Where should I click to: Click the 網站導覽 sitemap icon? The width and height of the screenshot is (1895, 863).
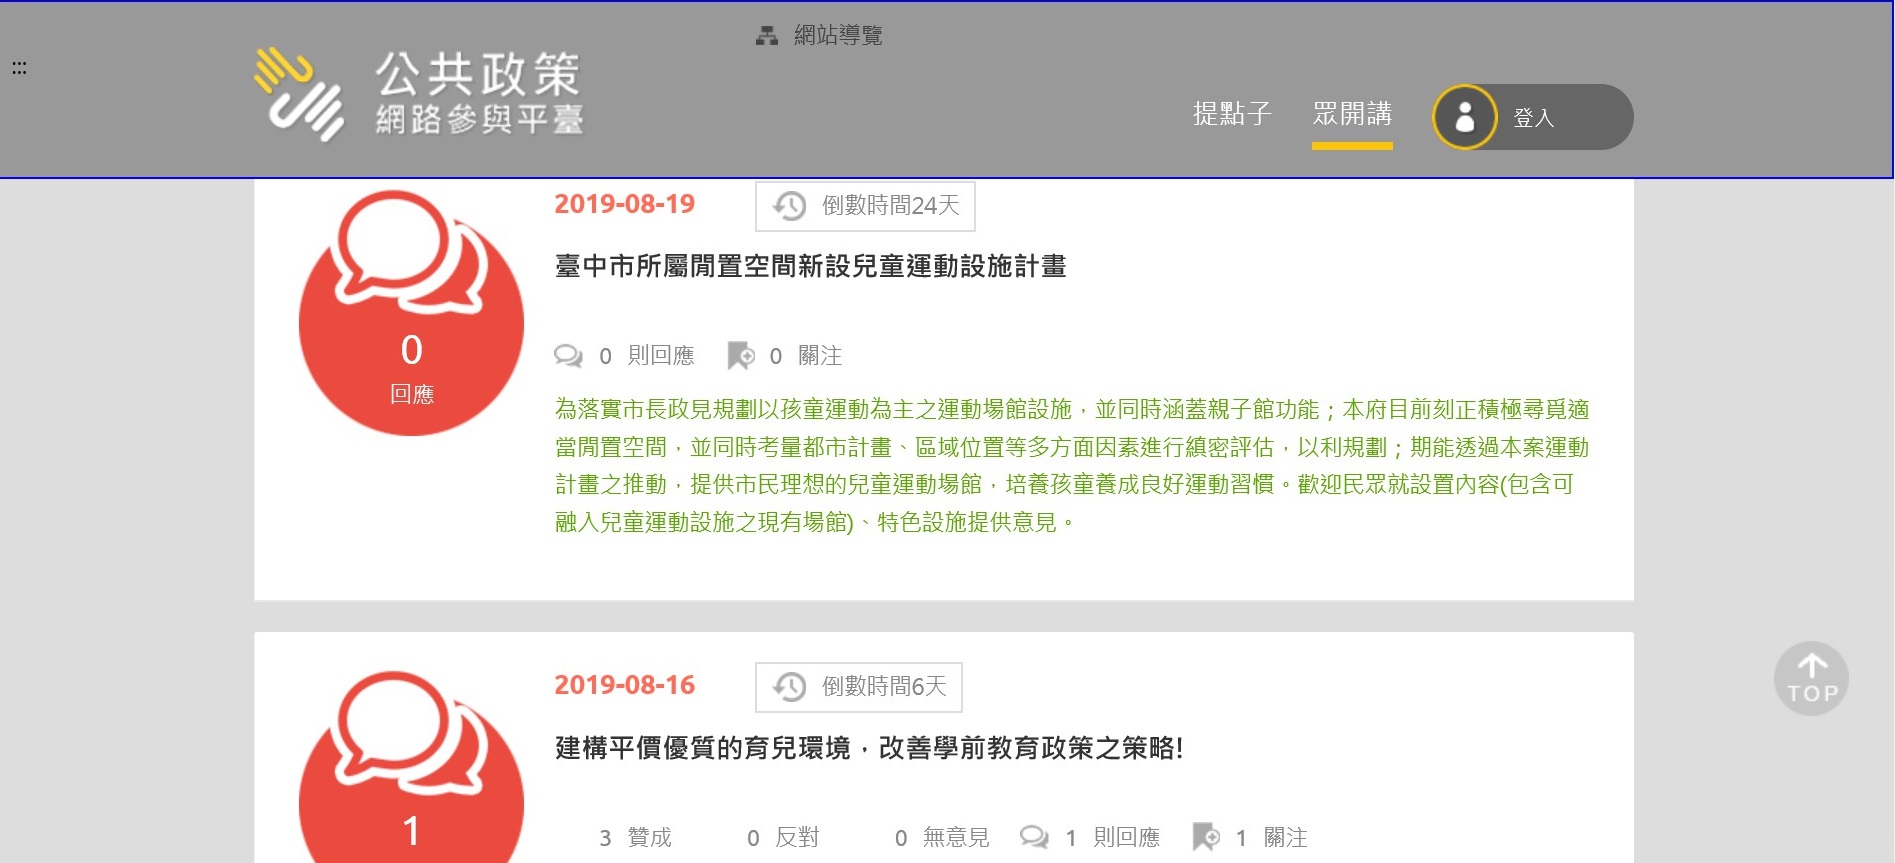point(766,36)
